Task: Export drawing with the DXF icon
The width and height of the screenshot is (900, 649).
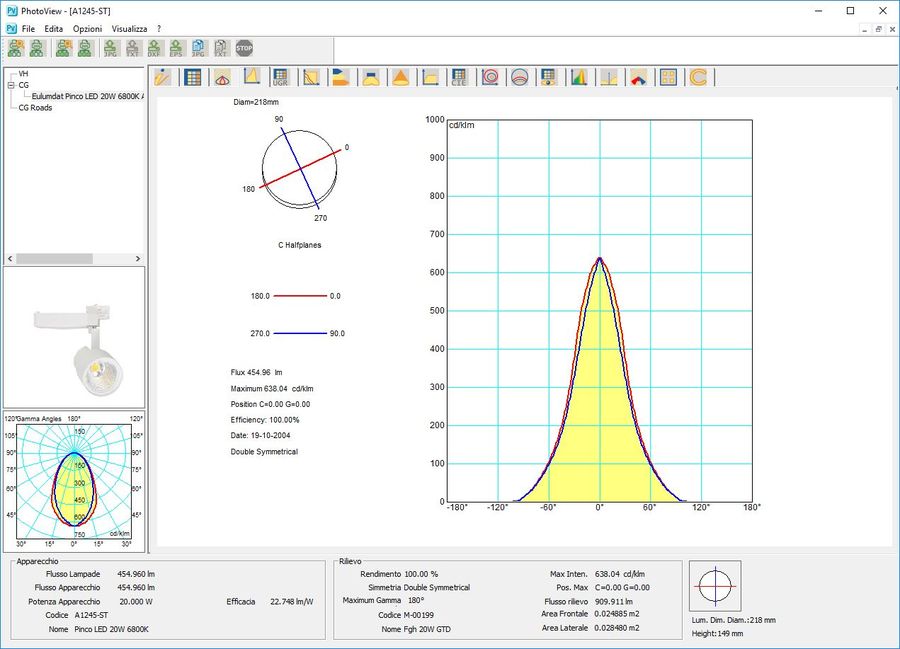Action: coord(154,48)
